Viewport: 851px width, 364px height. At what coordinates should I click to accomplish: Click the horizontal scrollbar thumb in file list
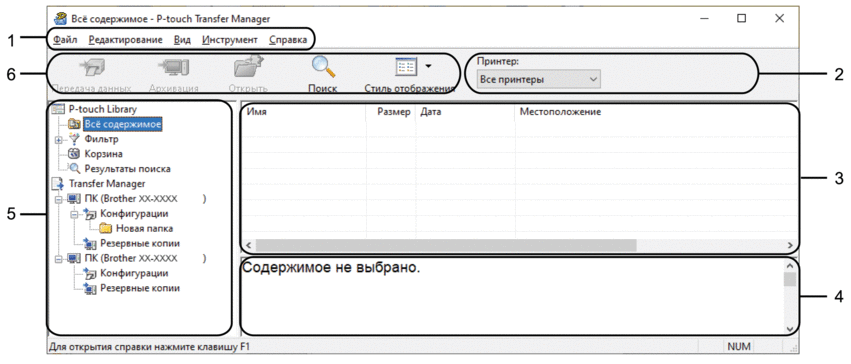[x=446, y=245]
